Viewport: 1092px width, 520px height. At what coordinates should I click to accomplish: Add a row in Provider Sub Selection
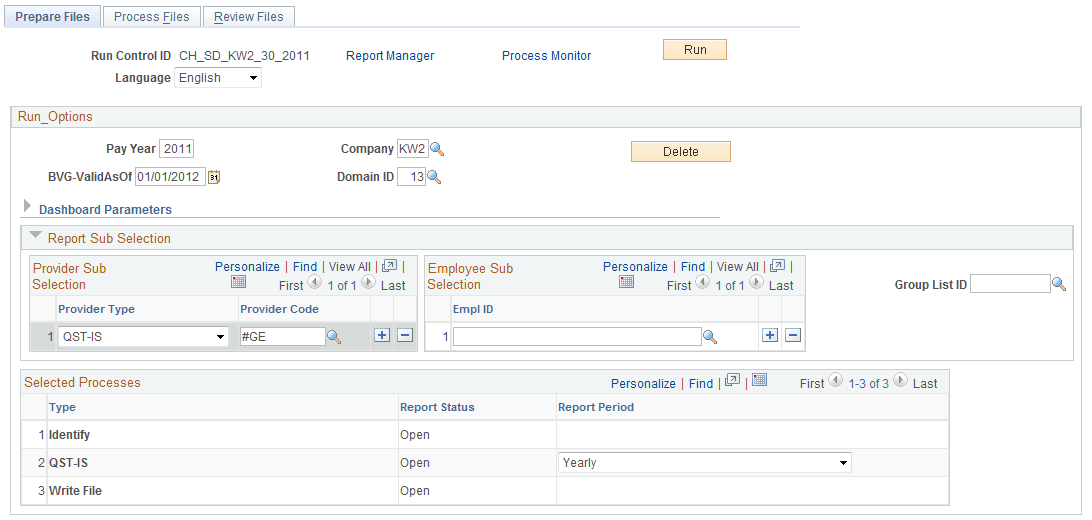point(382,336)
